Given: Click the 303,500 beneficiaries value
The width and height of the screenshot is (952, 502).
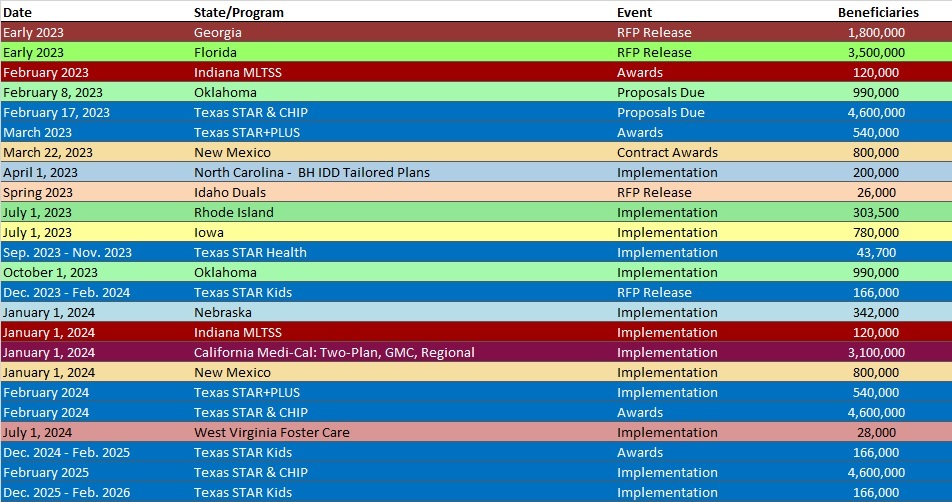Looking at the screenshot, I should pyautogui.click(x=876, y=212).
